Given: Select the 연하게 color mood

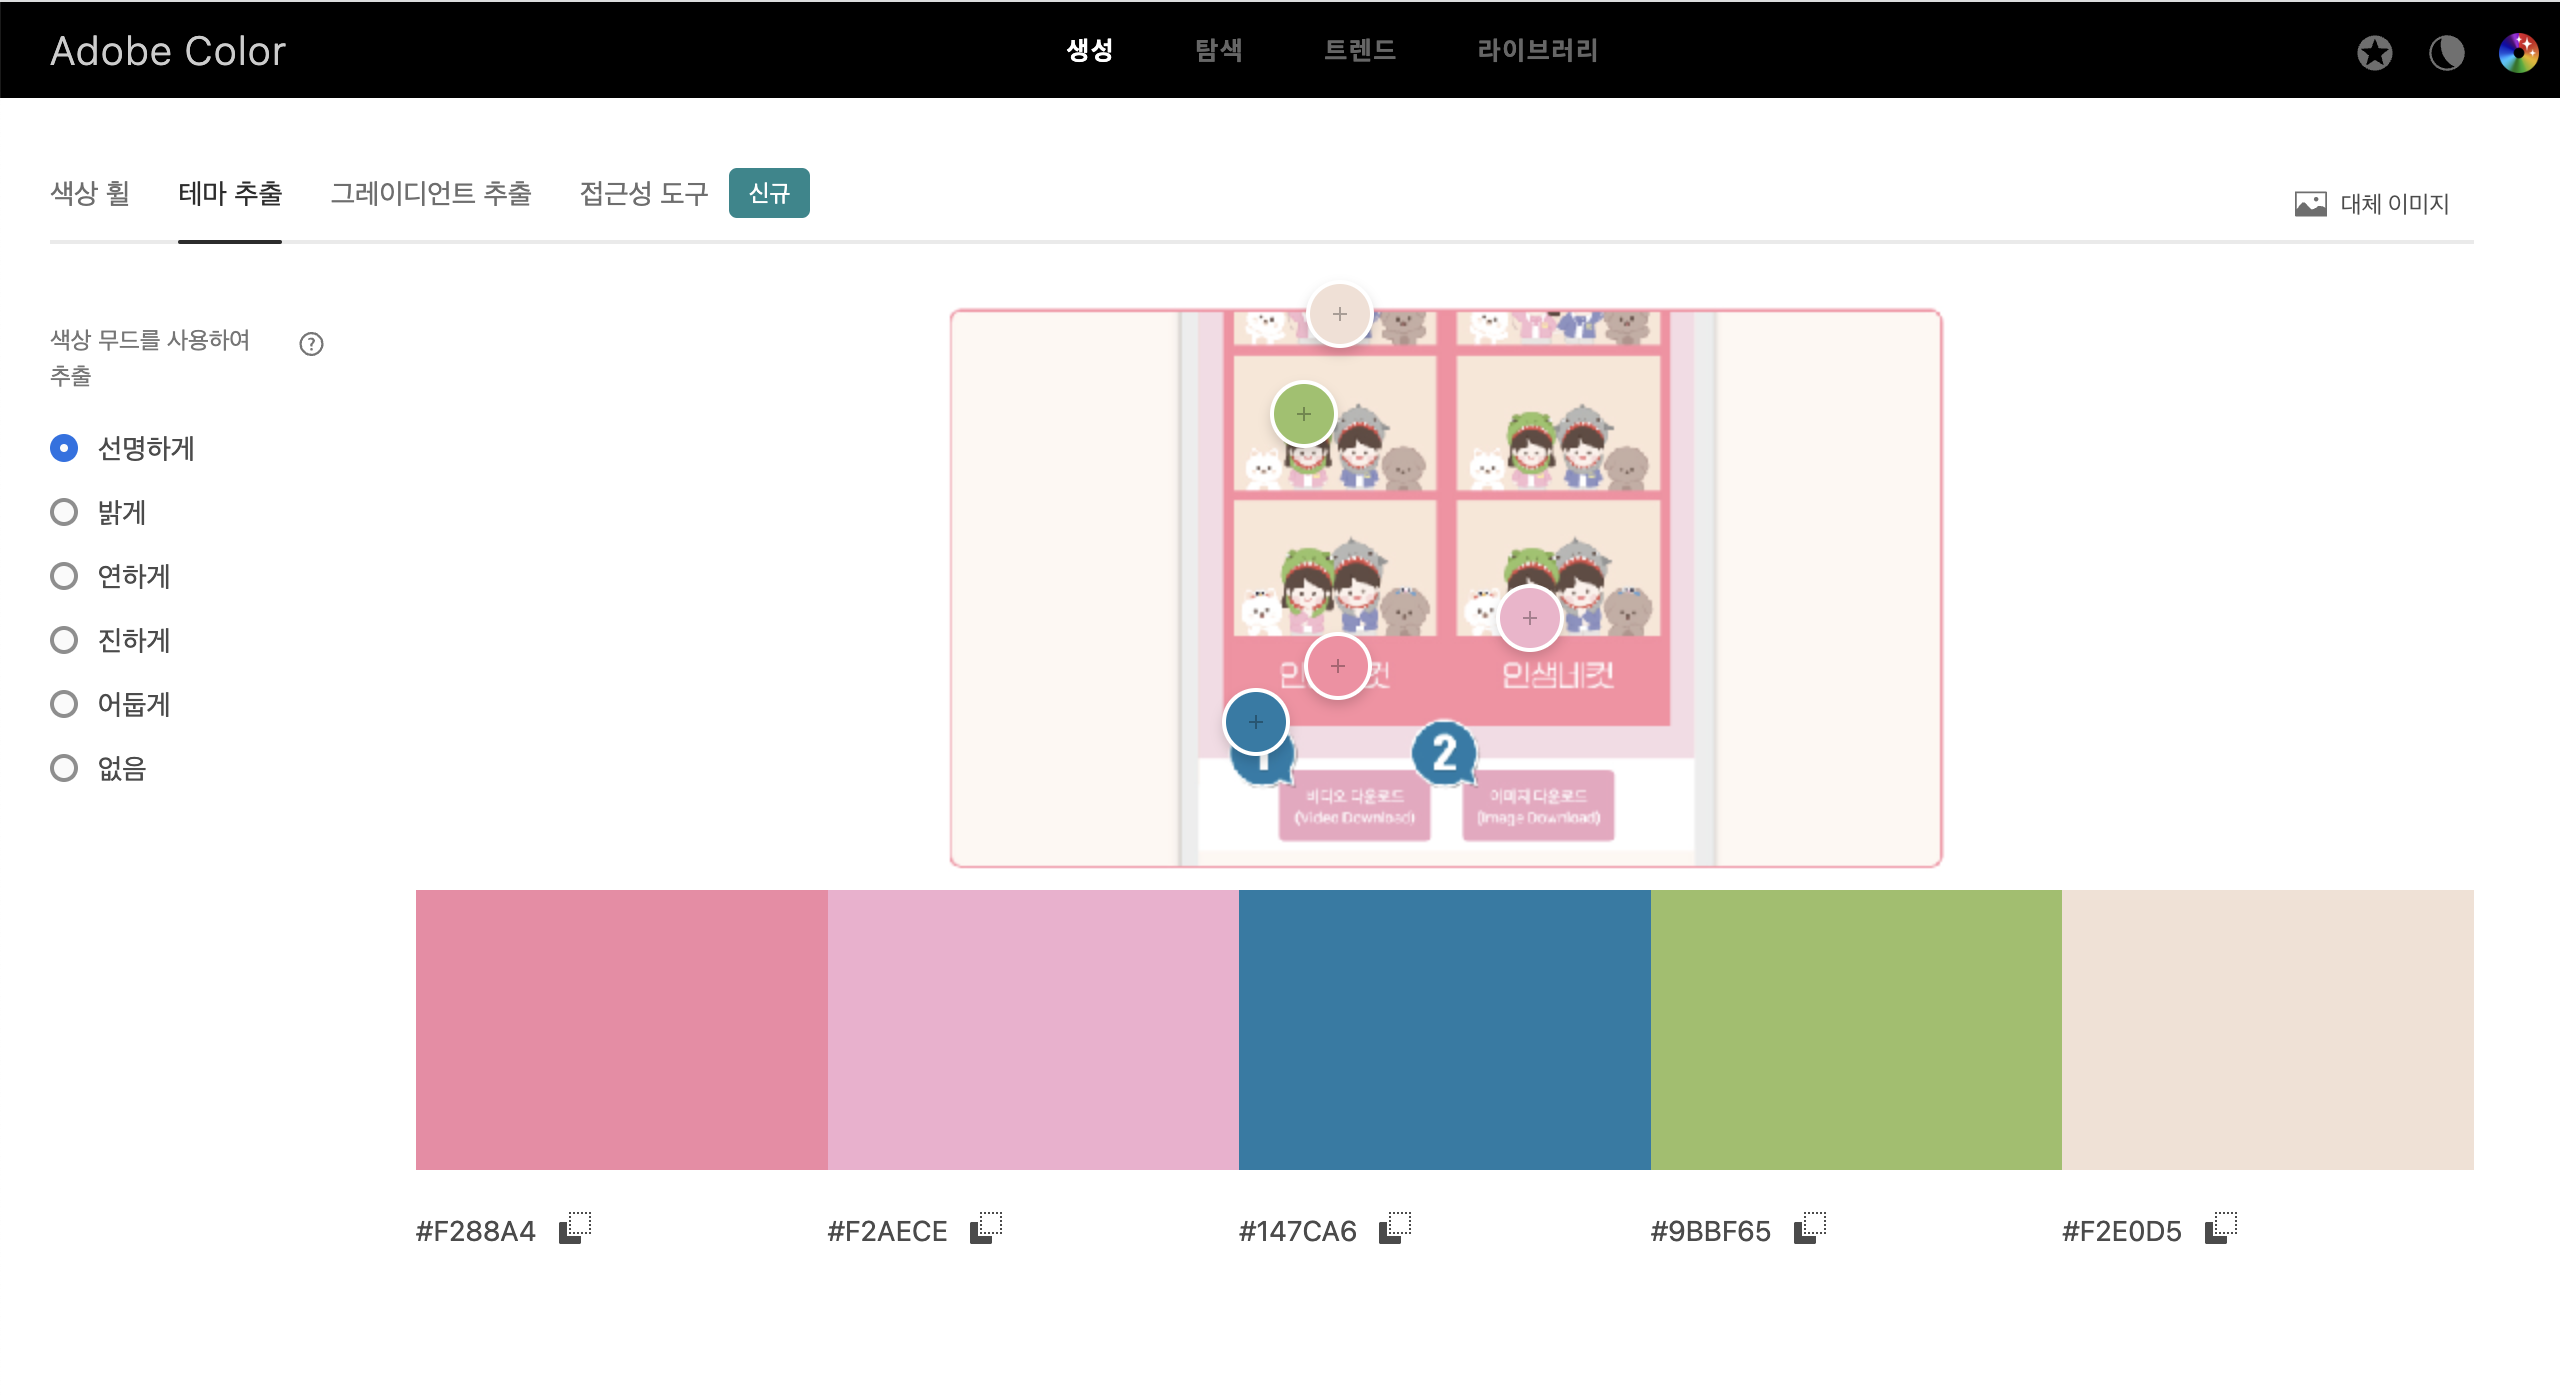Looking at the screenshot, I should (x=64, y=576).
